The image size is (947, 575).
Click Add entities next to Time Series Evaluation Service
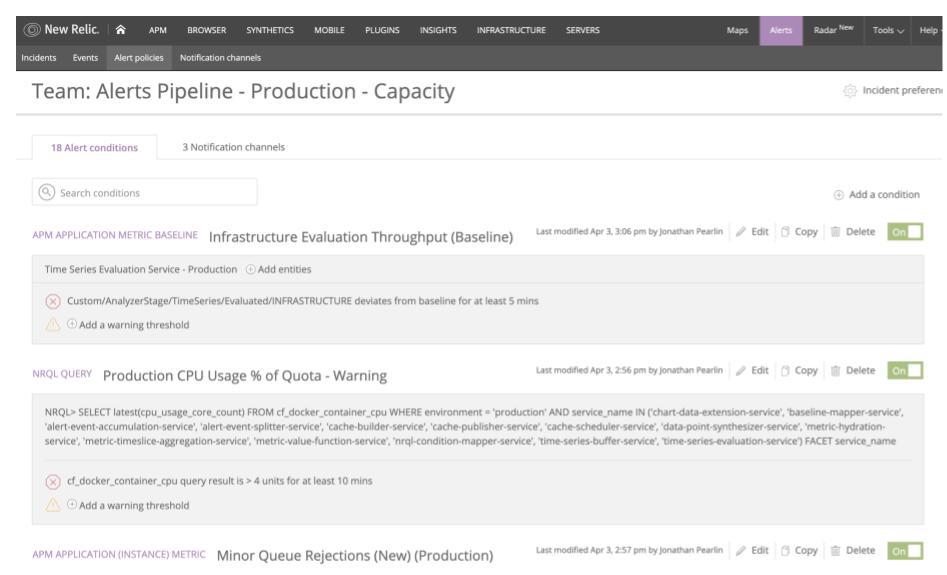(x=278, y=269)
